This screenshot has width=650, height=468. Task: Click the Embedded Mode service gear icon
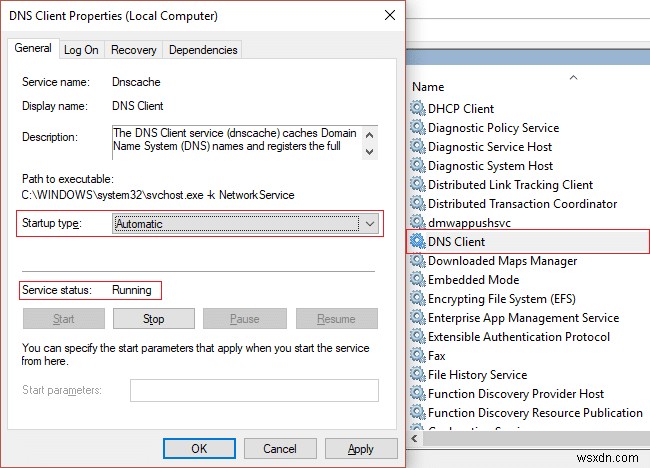point(417,280)
